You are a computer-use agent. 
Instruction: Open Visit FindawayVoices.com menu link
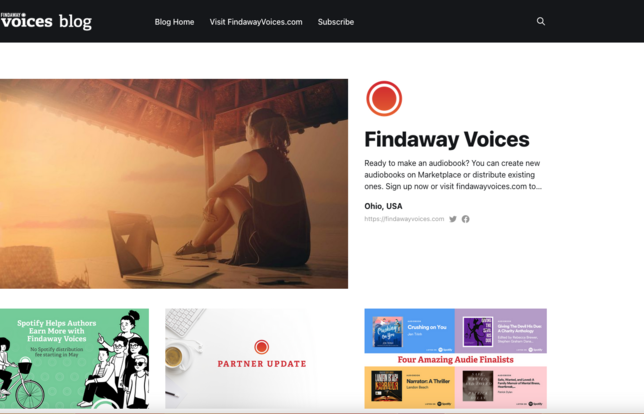pyautogui.click(x=256, y=22)
